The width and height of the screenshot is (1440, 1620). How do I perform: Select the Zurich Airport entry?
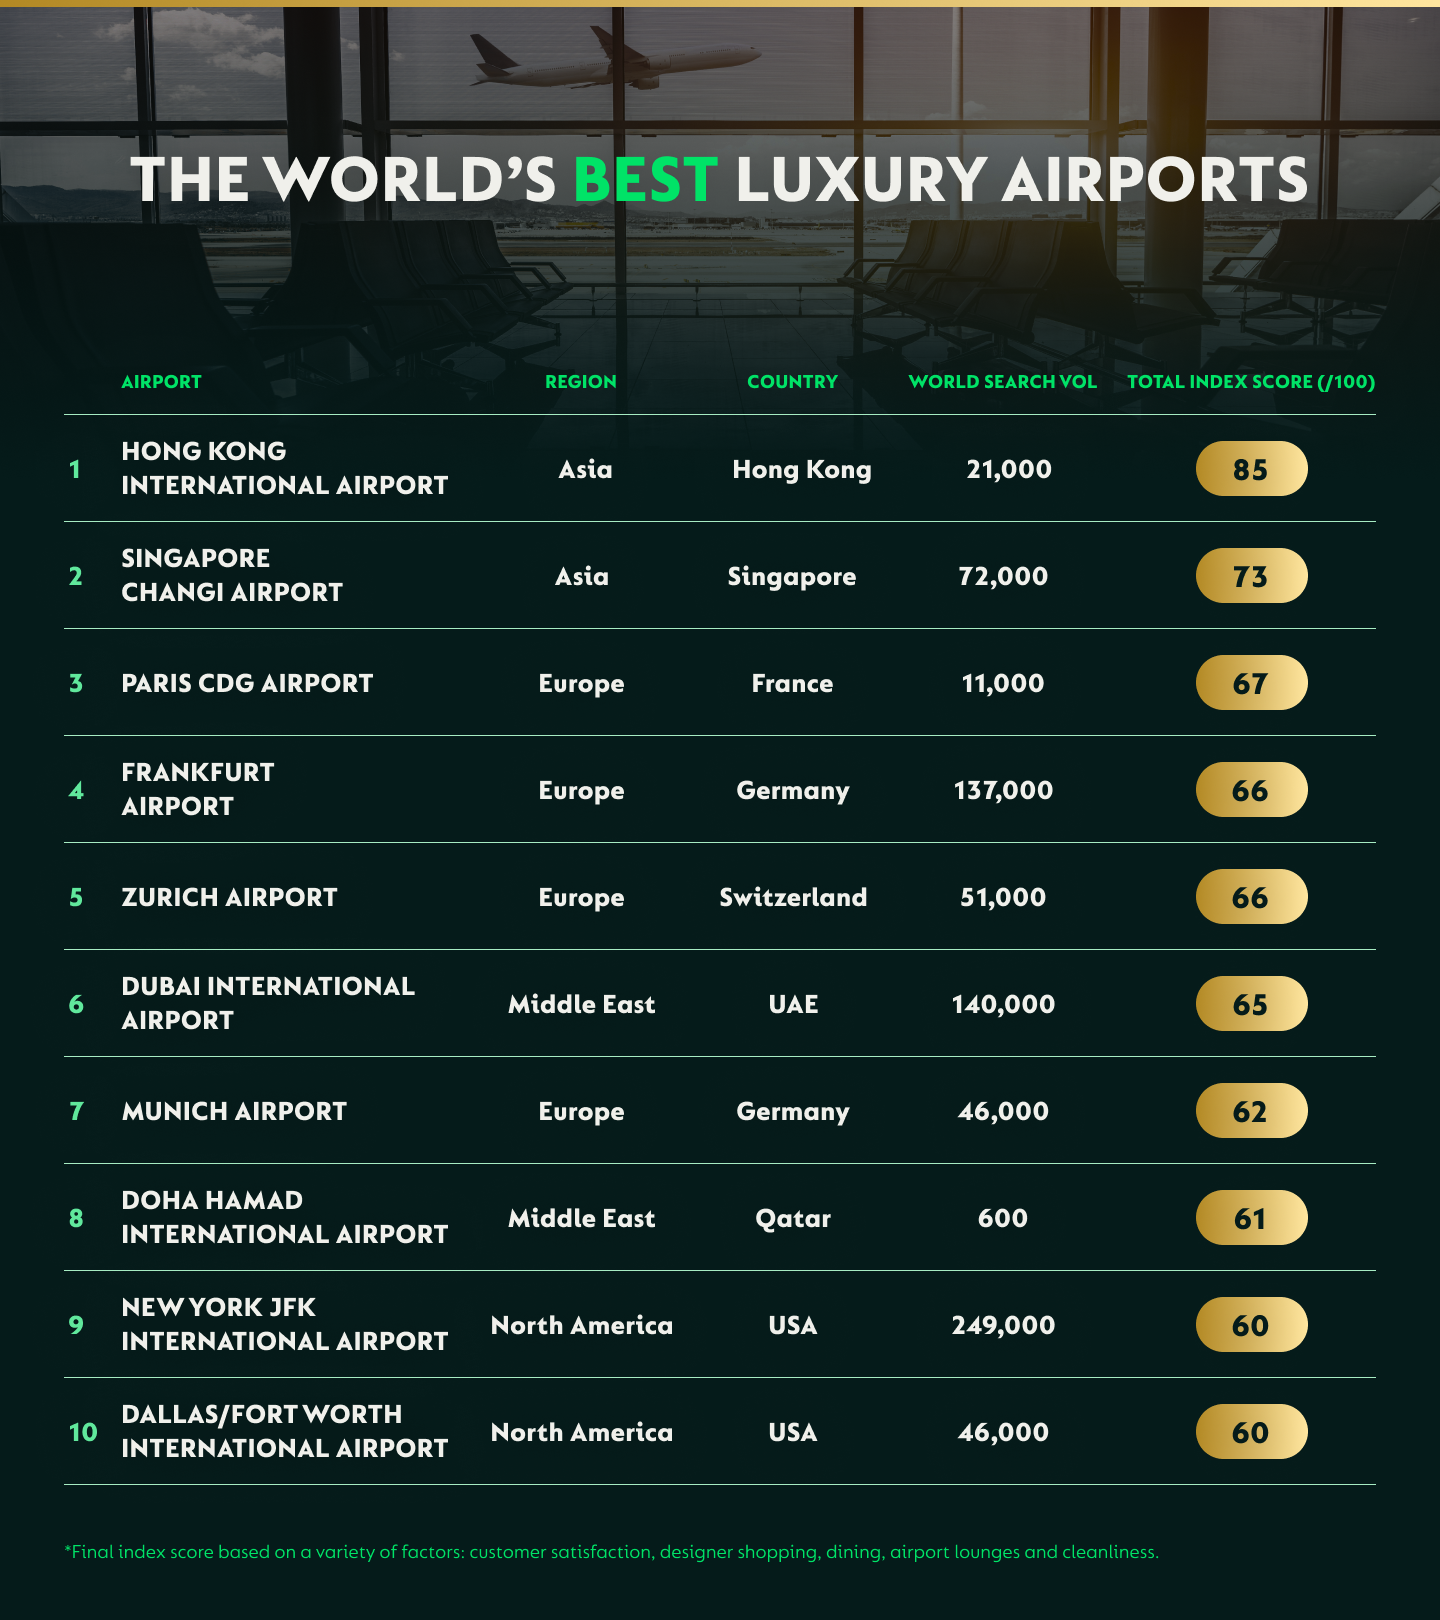click(229, 897)
